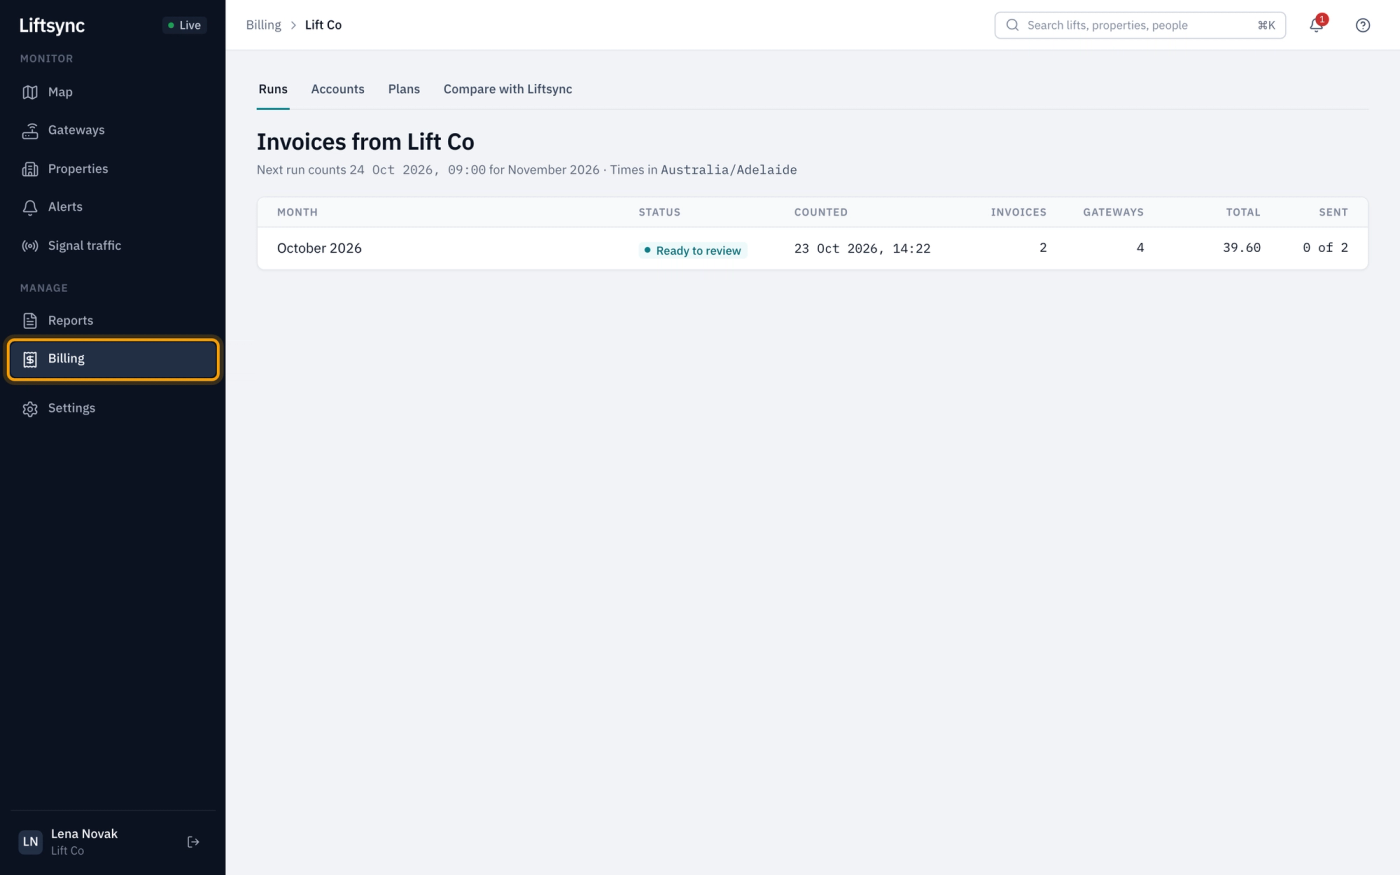This screenshot has width=1400, height=875.
Task: Open notifications bell in top bar
Action: tap(1316, 25)
